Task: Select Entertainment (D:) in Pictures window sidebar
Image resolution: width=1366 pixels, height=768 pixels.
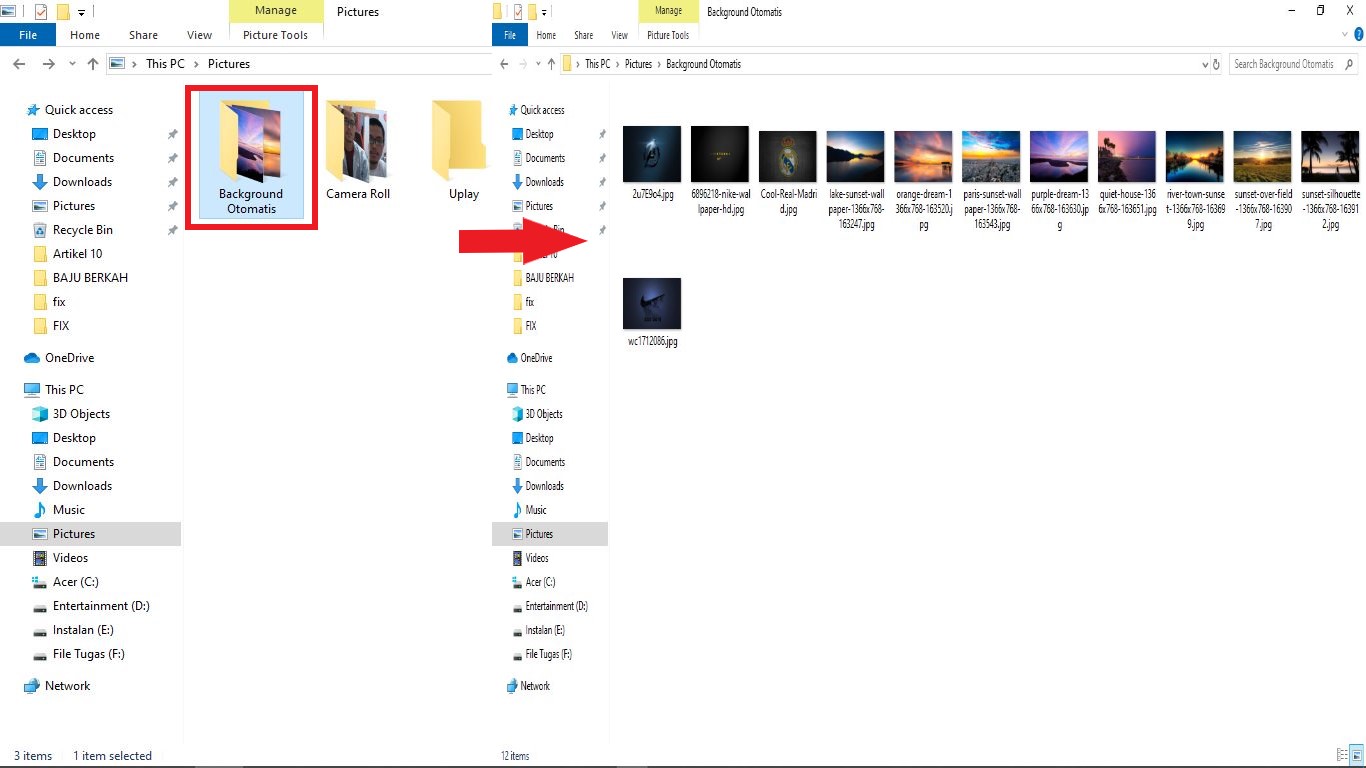Action: tap(101, 606)
